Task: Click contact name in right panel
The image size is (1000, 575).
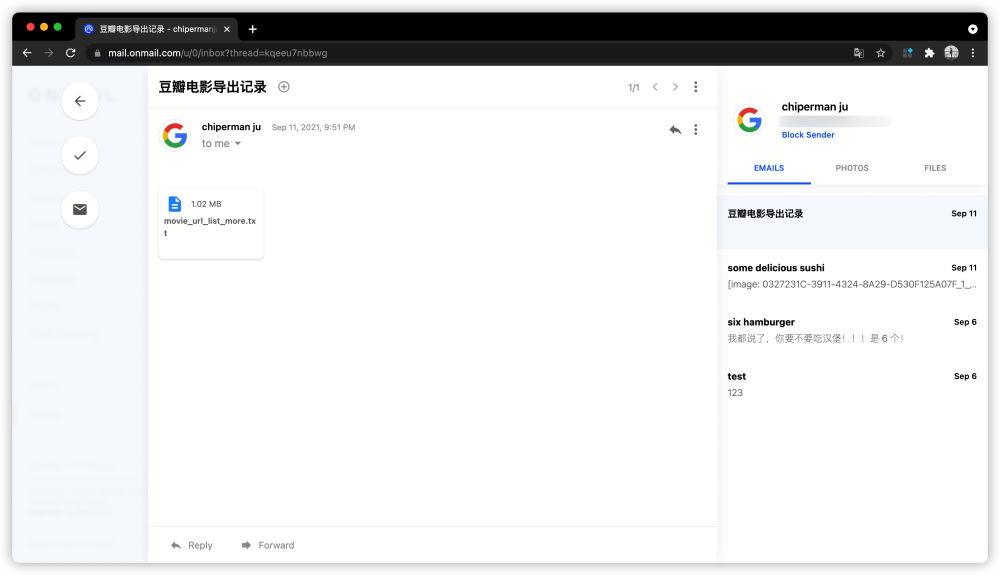Action: 814,106
